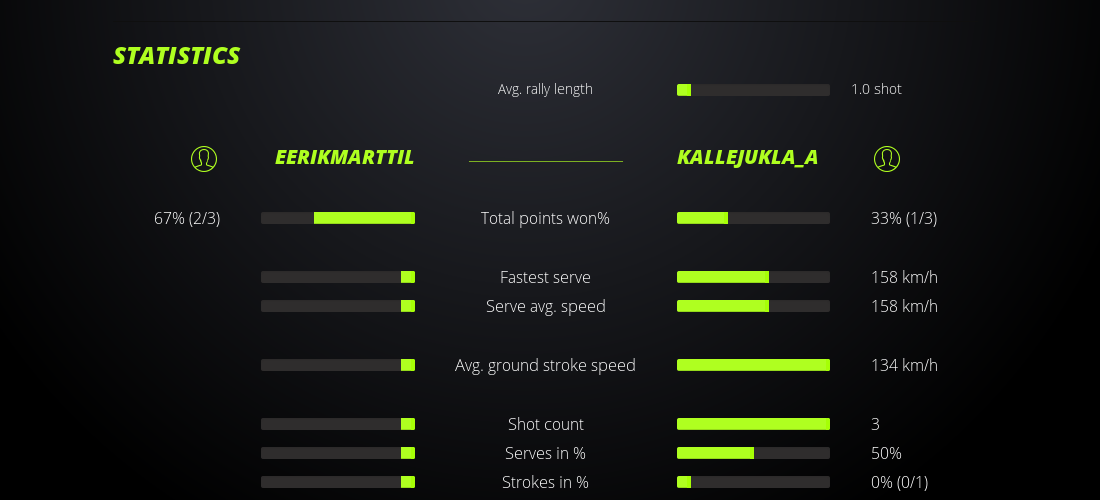Select the Shot count label

[x=545, y=424]
